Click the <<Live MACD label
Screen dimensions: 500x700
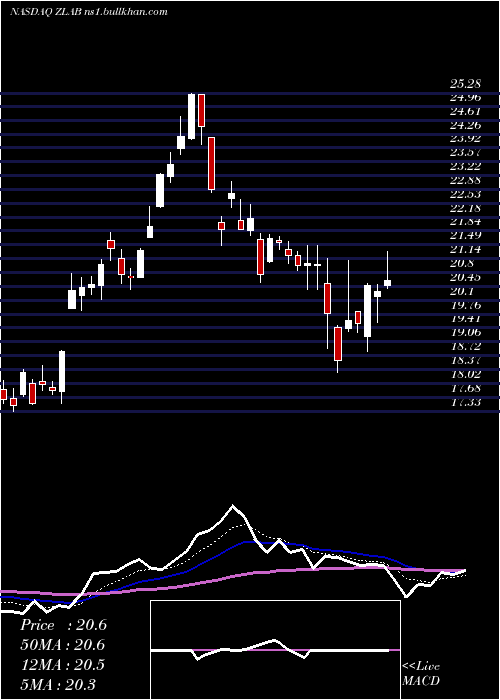421,674
